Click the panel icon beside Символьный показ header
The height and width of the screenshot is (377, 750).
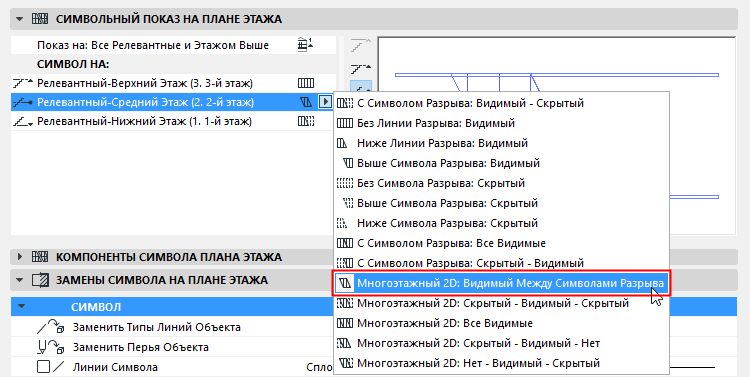pyautogui.click(x=40, y=19)
